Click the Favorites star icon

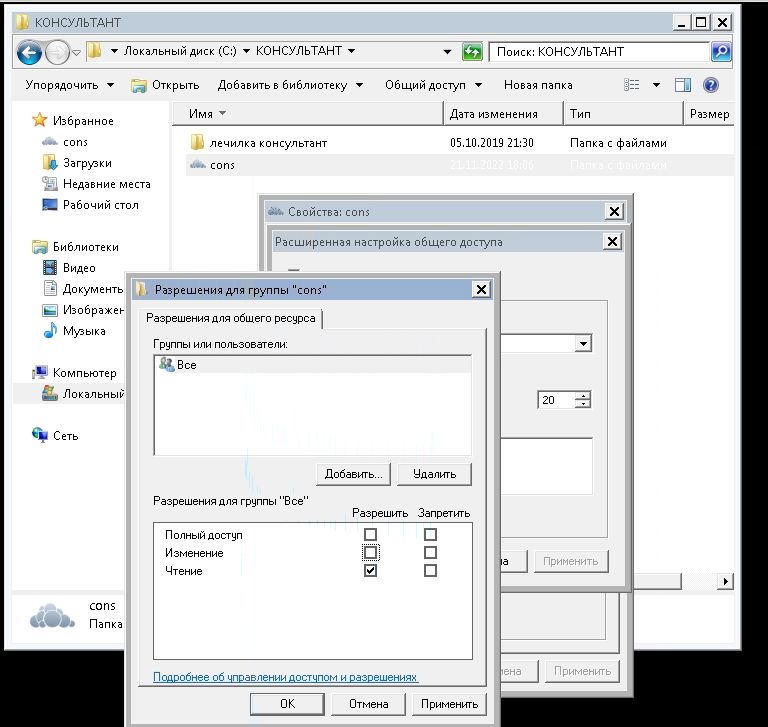[39, 120]
